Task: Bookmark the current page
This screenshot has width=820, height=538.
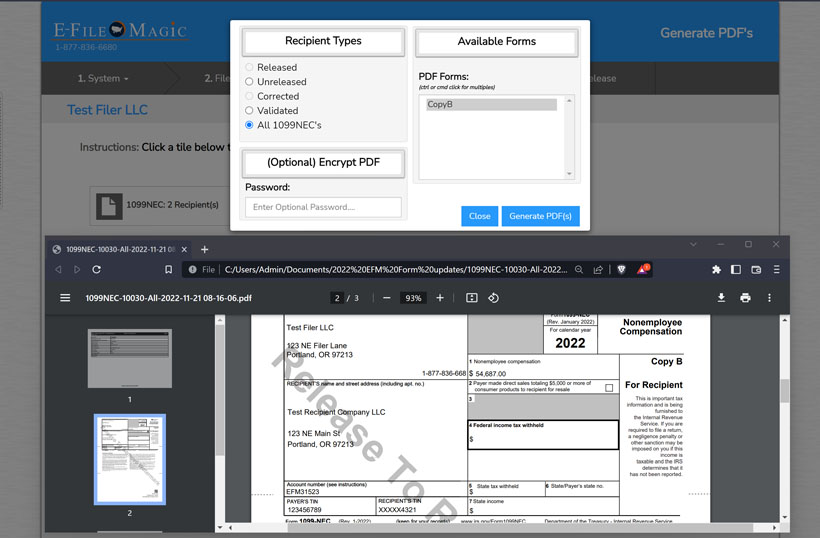Action: click(168, 269)
